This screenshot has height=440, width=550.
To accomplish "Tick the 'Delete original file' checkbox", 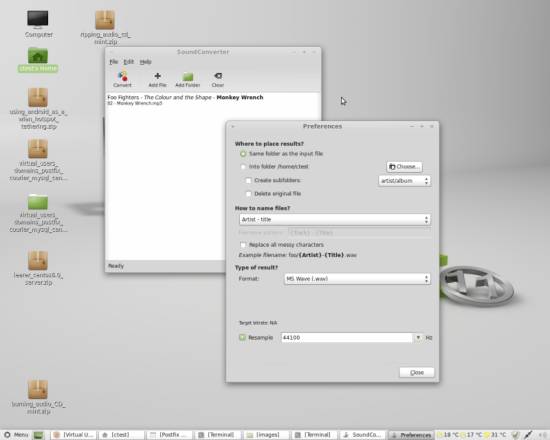I will [248, 194].
